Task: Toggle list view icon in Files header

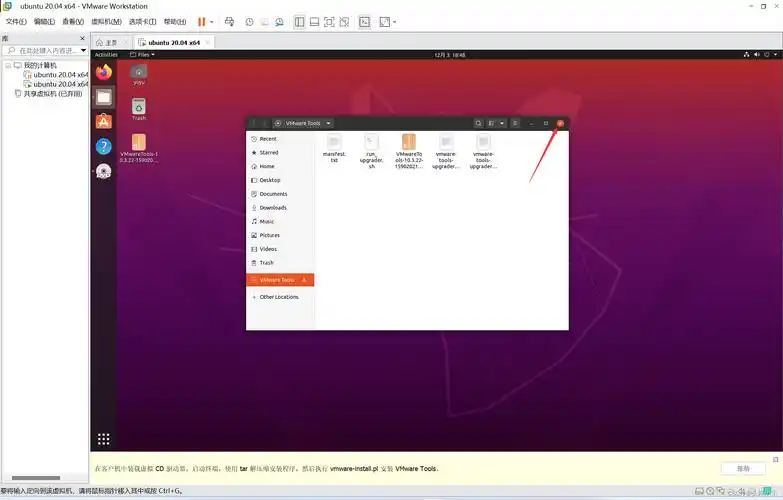Action: tap(491, 123)
